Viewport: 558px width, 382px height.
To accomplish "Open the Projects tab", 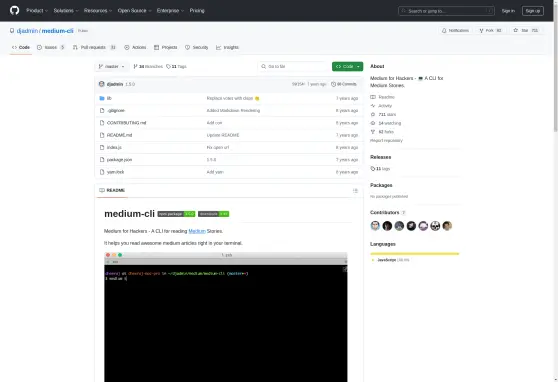I will pos(165,47).
